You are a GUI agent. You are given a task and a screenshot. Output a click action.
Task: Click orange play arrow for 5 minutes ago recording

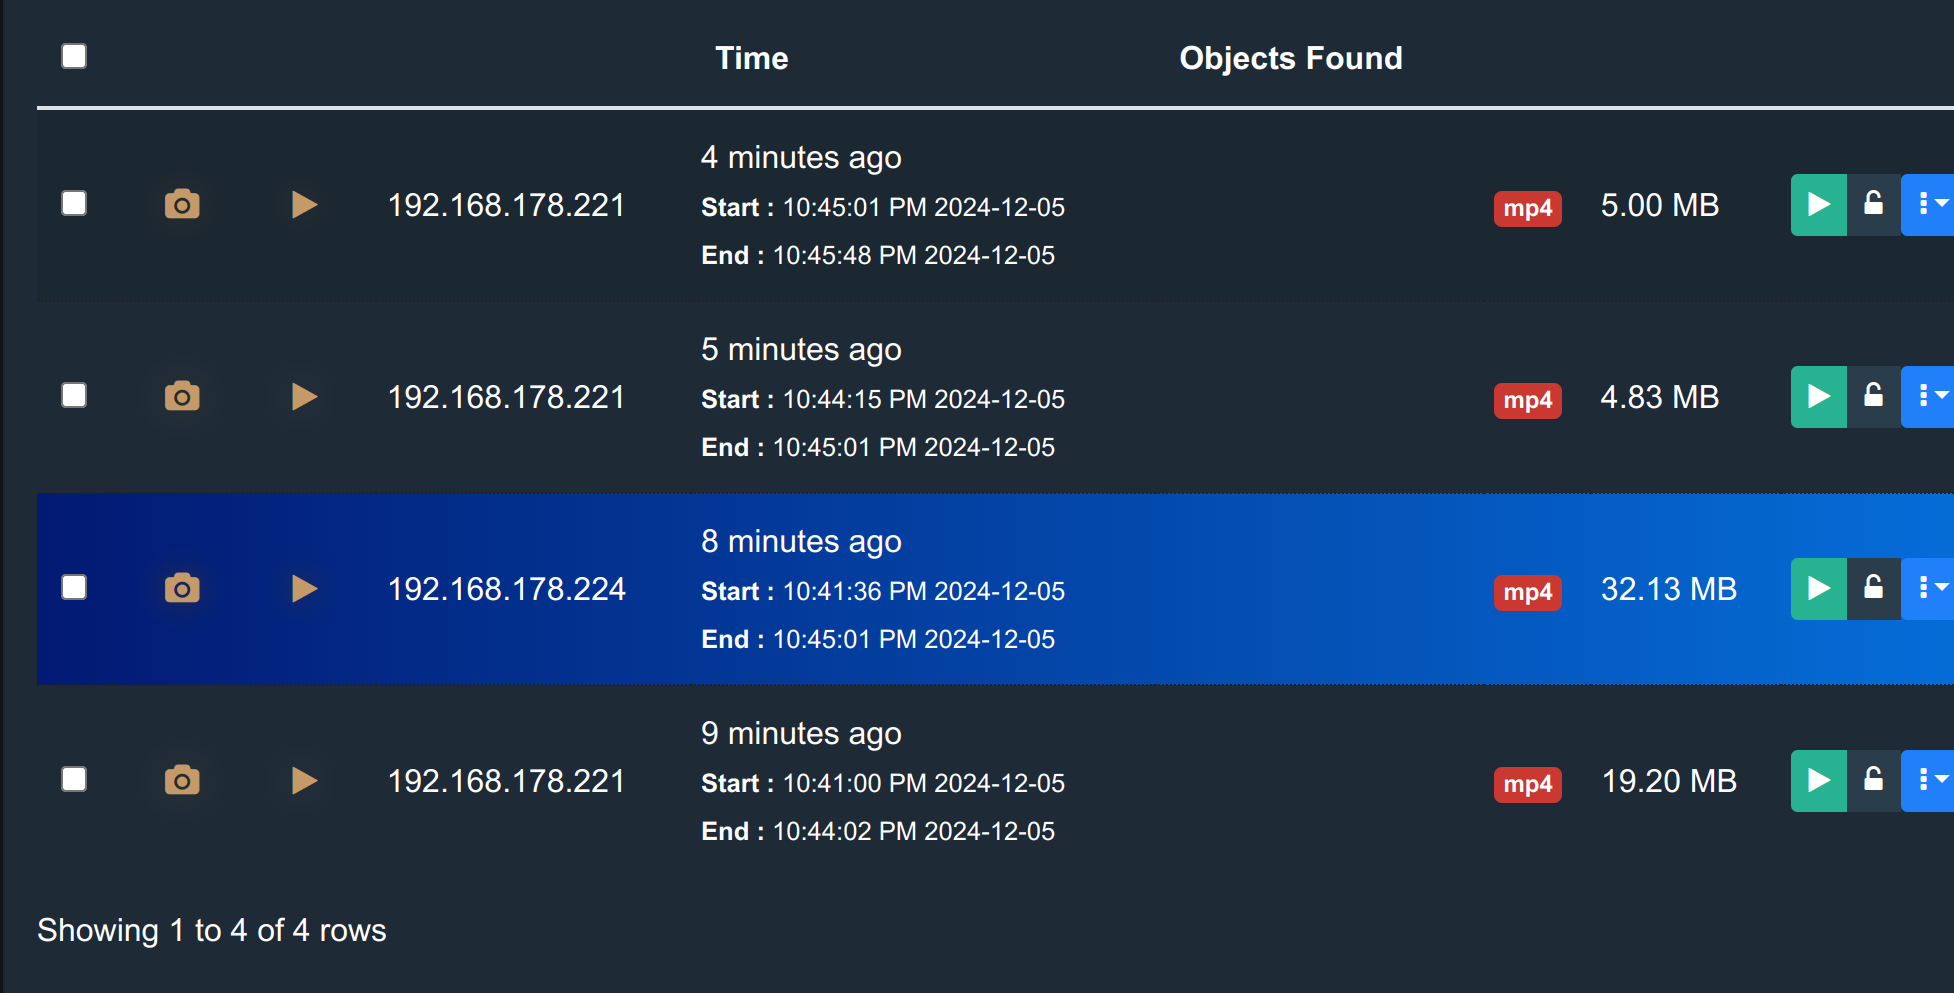[304, 397]
